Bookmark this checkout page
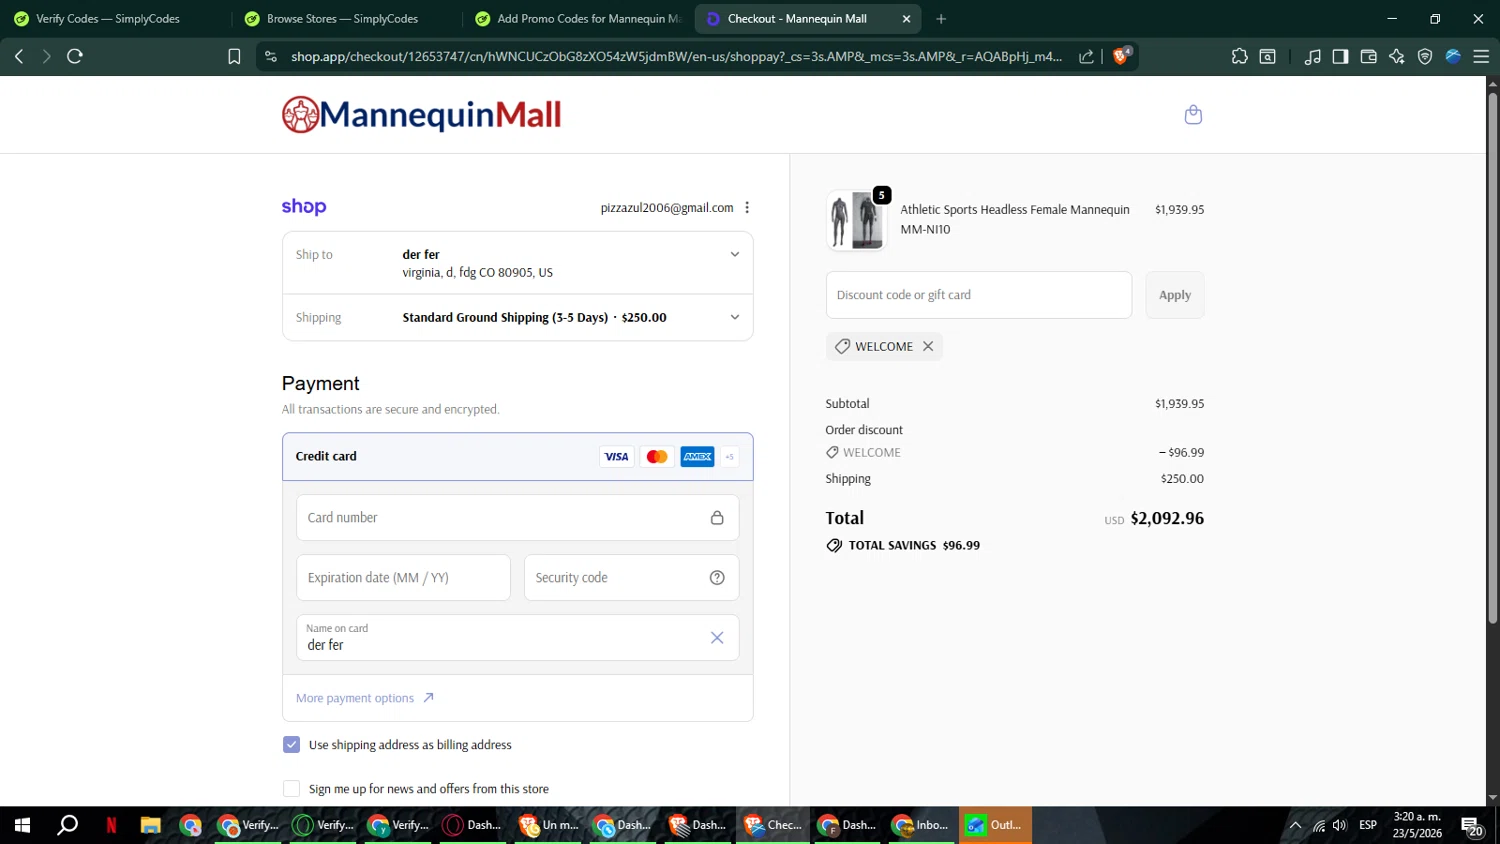This screenshot has width=1500, height=844. point(234,56)
